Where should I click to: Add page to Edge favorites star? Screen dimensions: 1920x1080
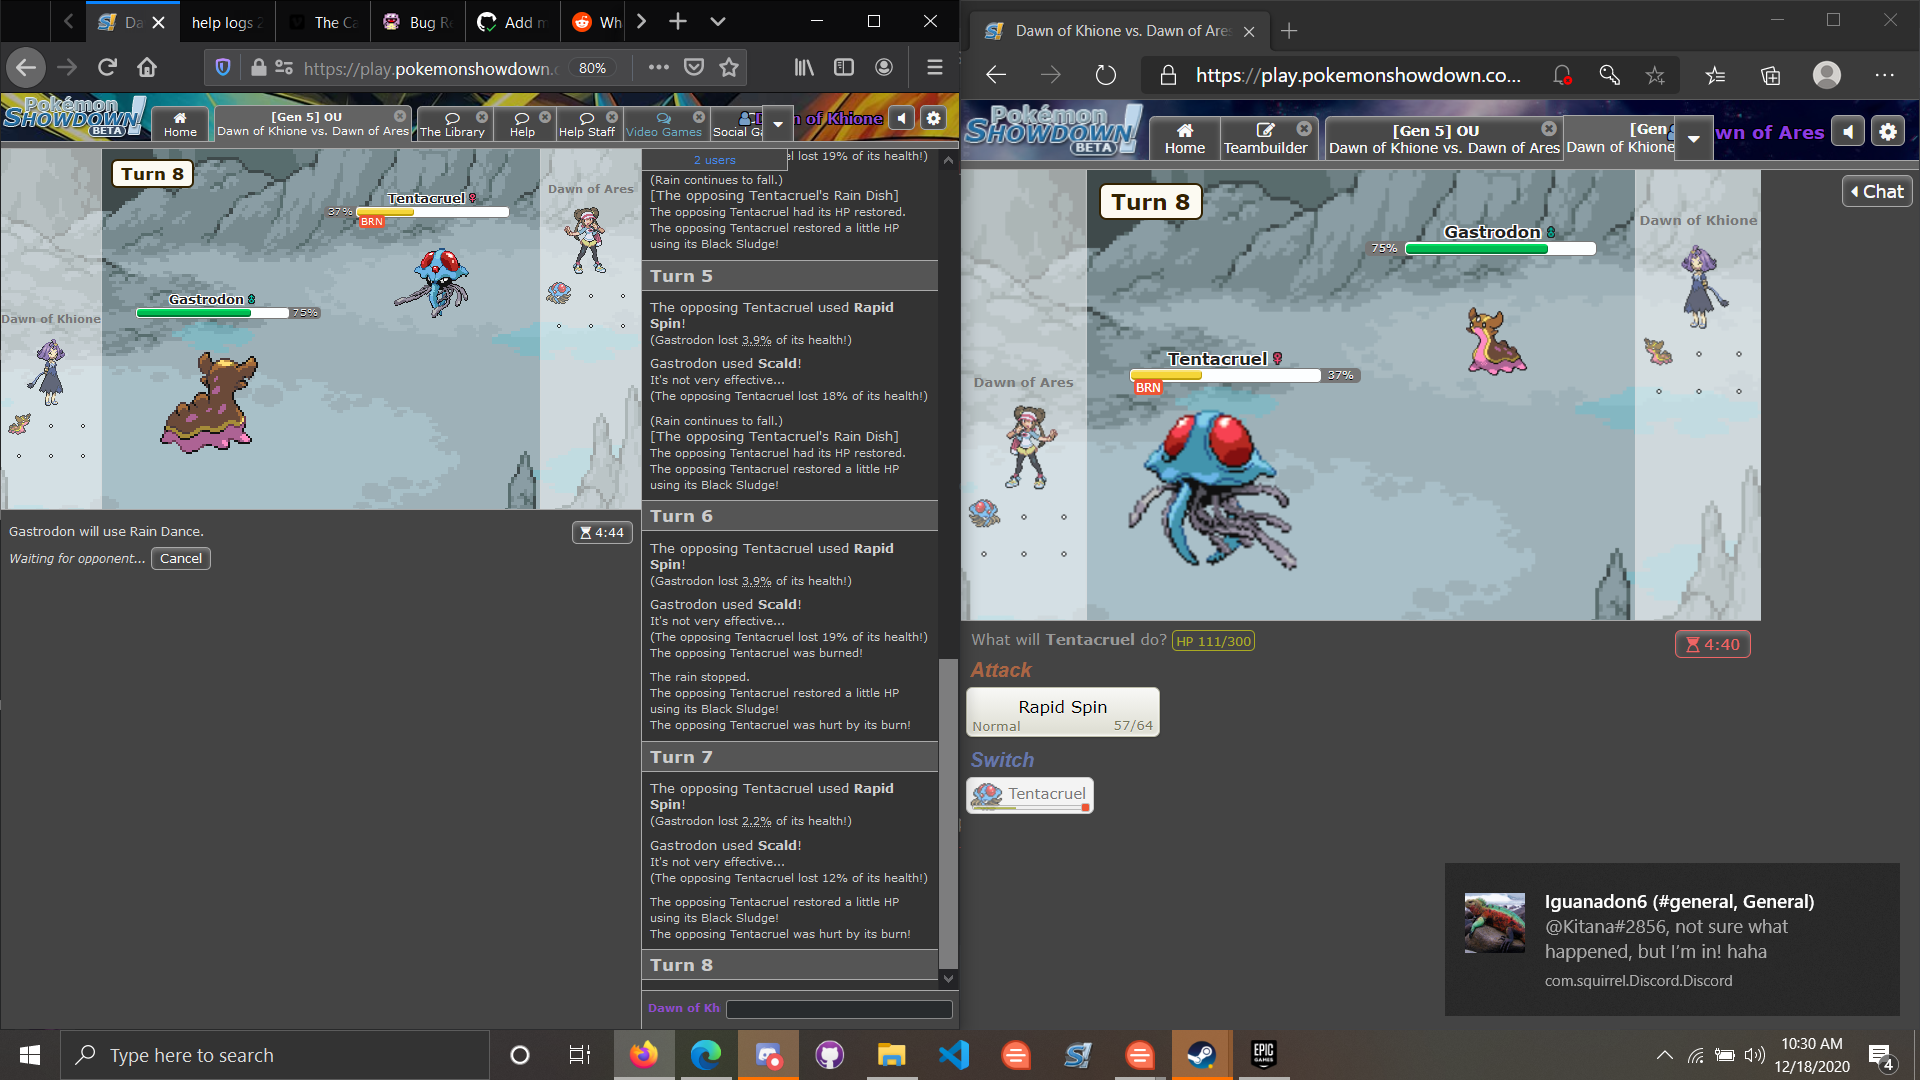(1656, 75)
